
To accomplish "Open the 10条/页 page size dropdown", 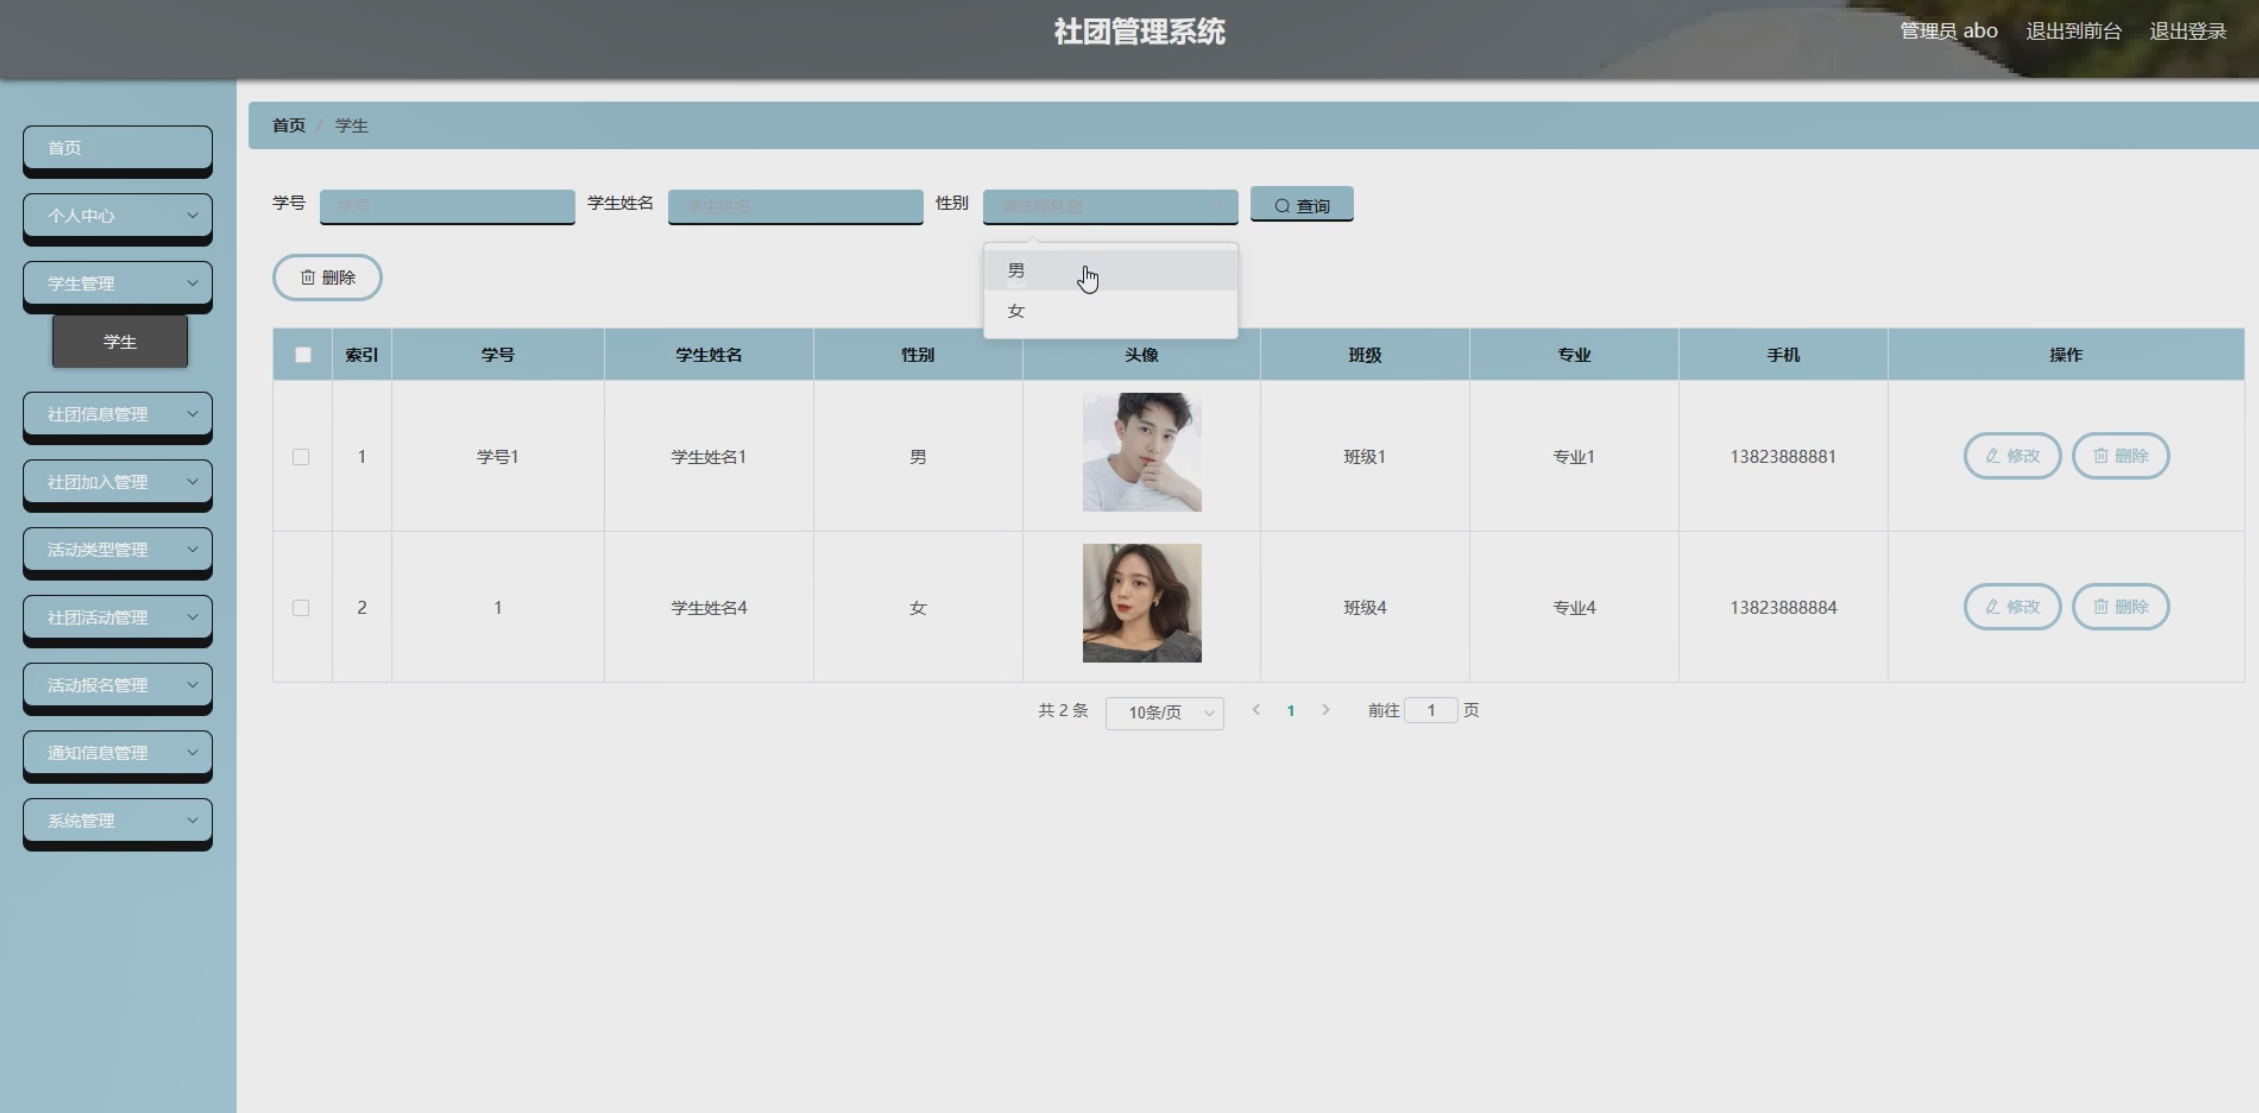I will 1164,712.
